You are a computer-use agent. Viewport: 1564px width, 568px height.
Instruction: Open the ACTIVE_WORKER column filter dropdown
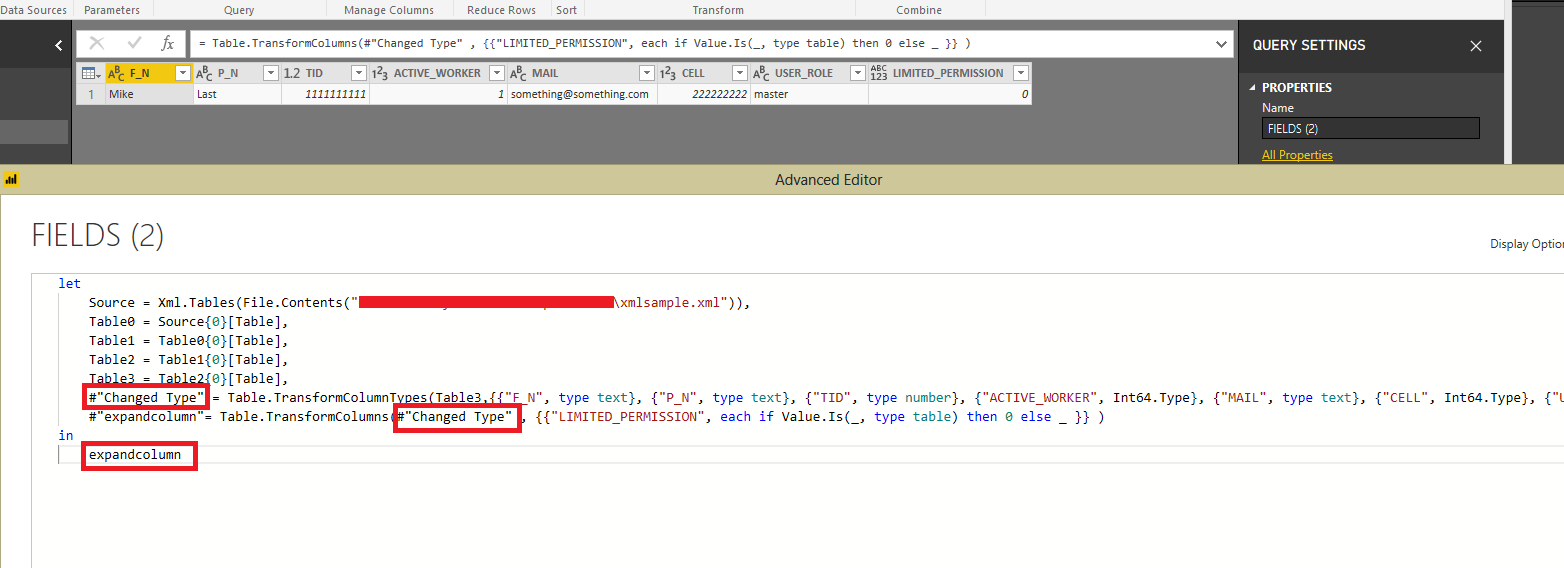coord(497,73)
